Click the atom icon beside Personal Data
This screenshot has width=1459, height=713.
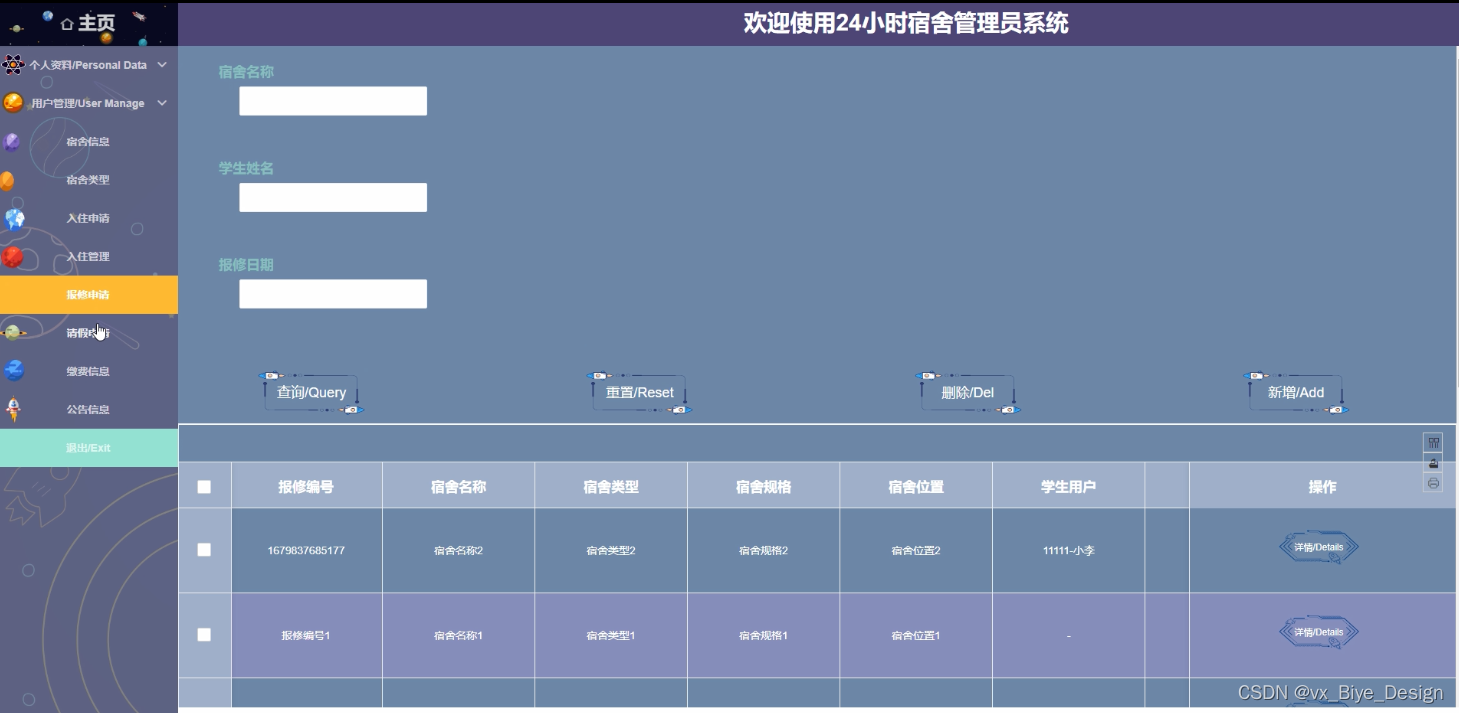pos(12,65)
